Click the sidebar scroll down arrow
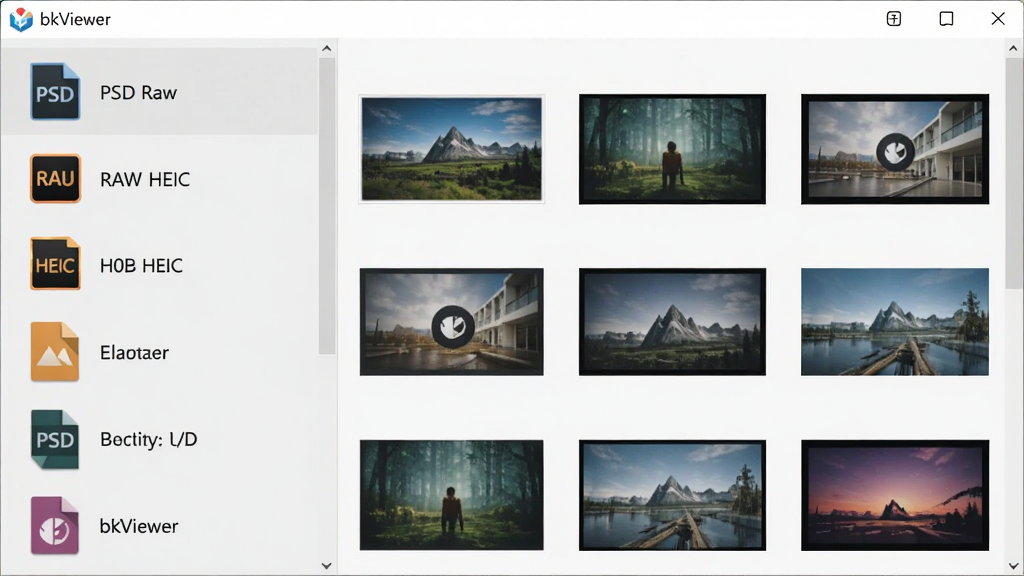1024x576 pixels. pos(327,566)
